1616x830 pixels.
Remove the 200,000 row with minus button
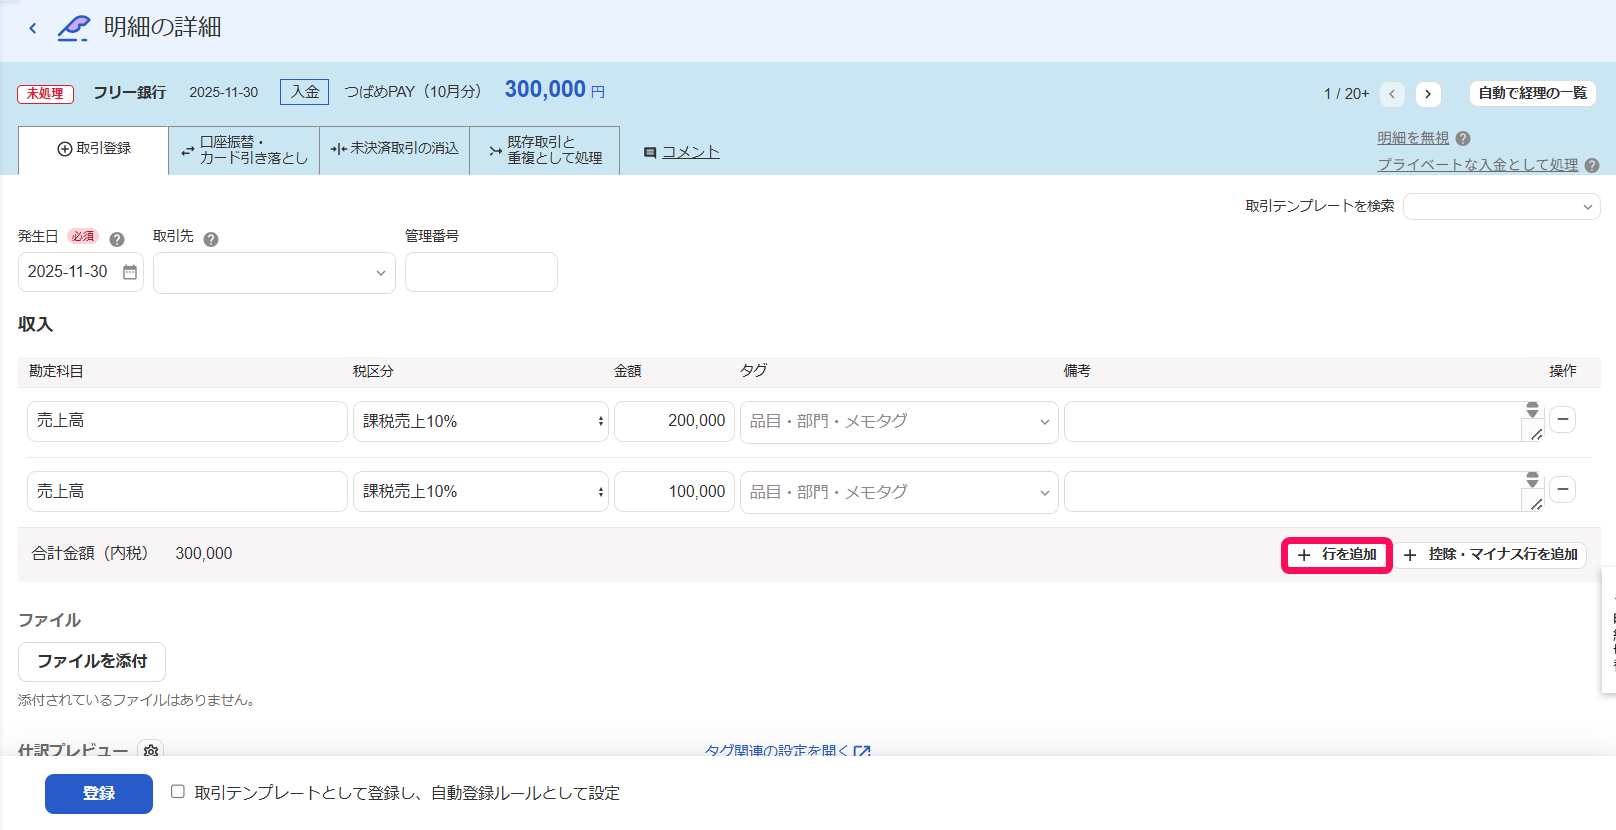1563,419
